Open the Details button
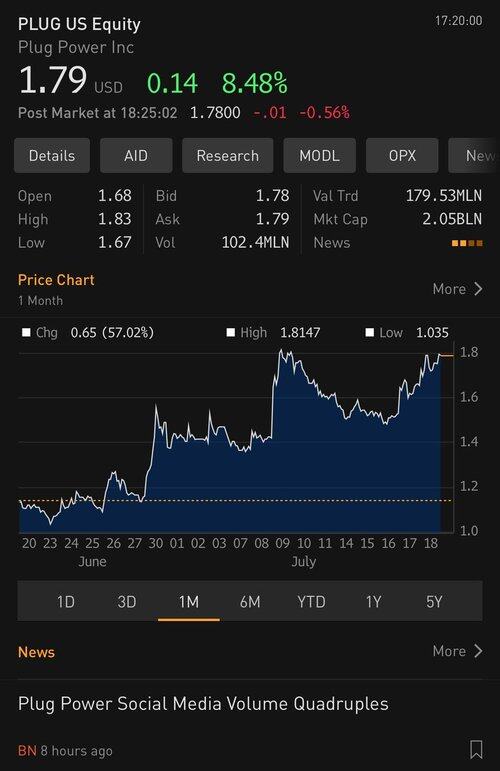Screen dimensions: 500x771 [x=52, y=155]
